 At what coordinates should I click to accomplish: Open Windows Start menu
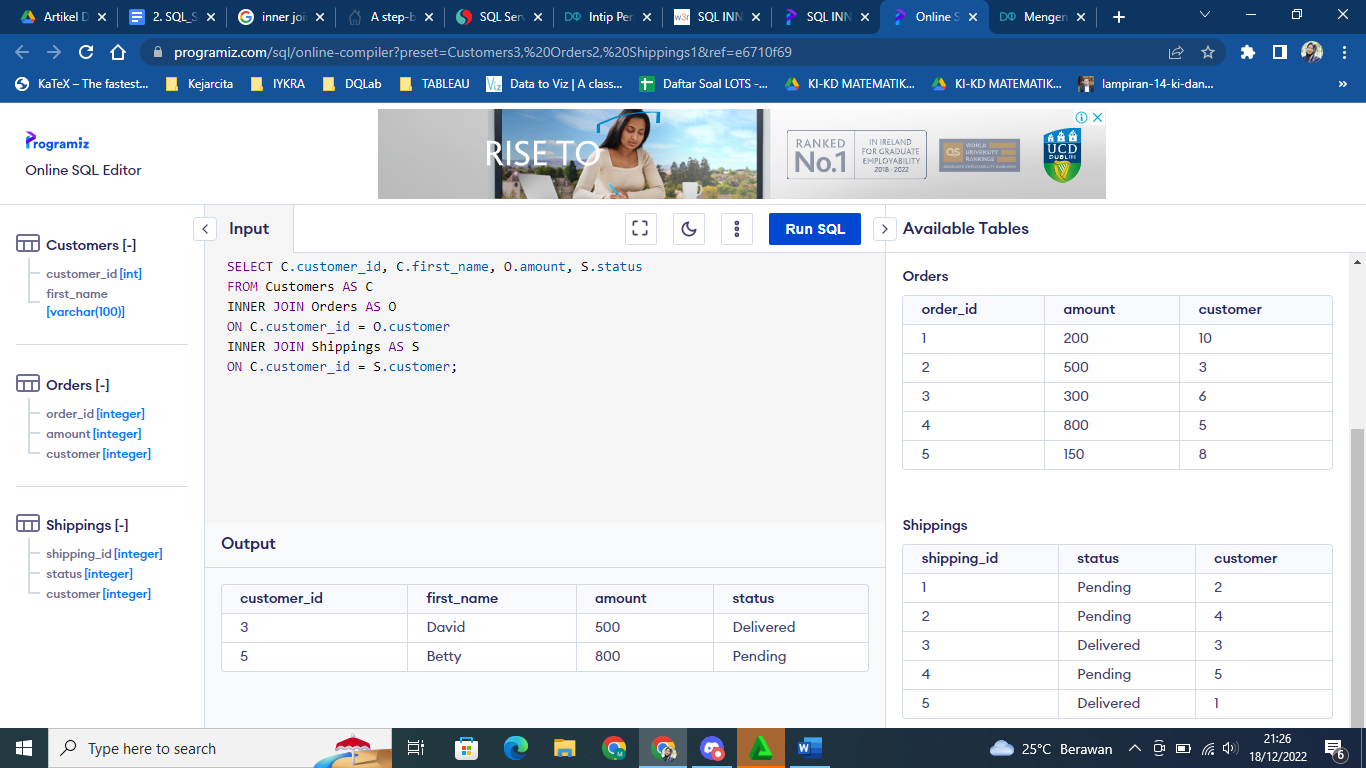click(24, 748)
